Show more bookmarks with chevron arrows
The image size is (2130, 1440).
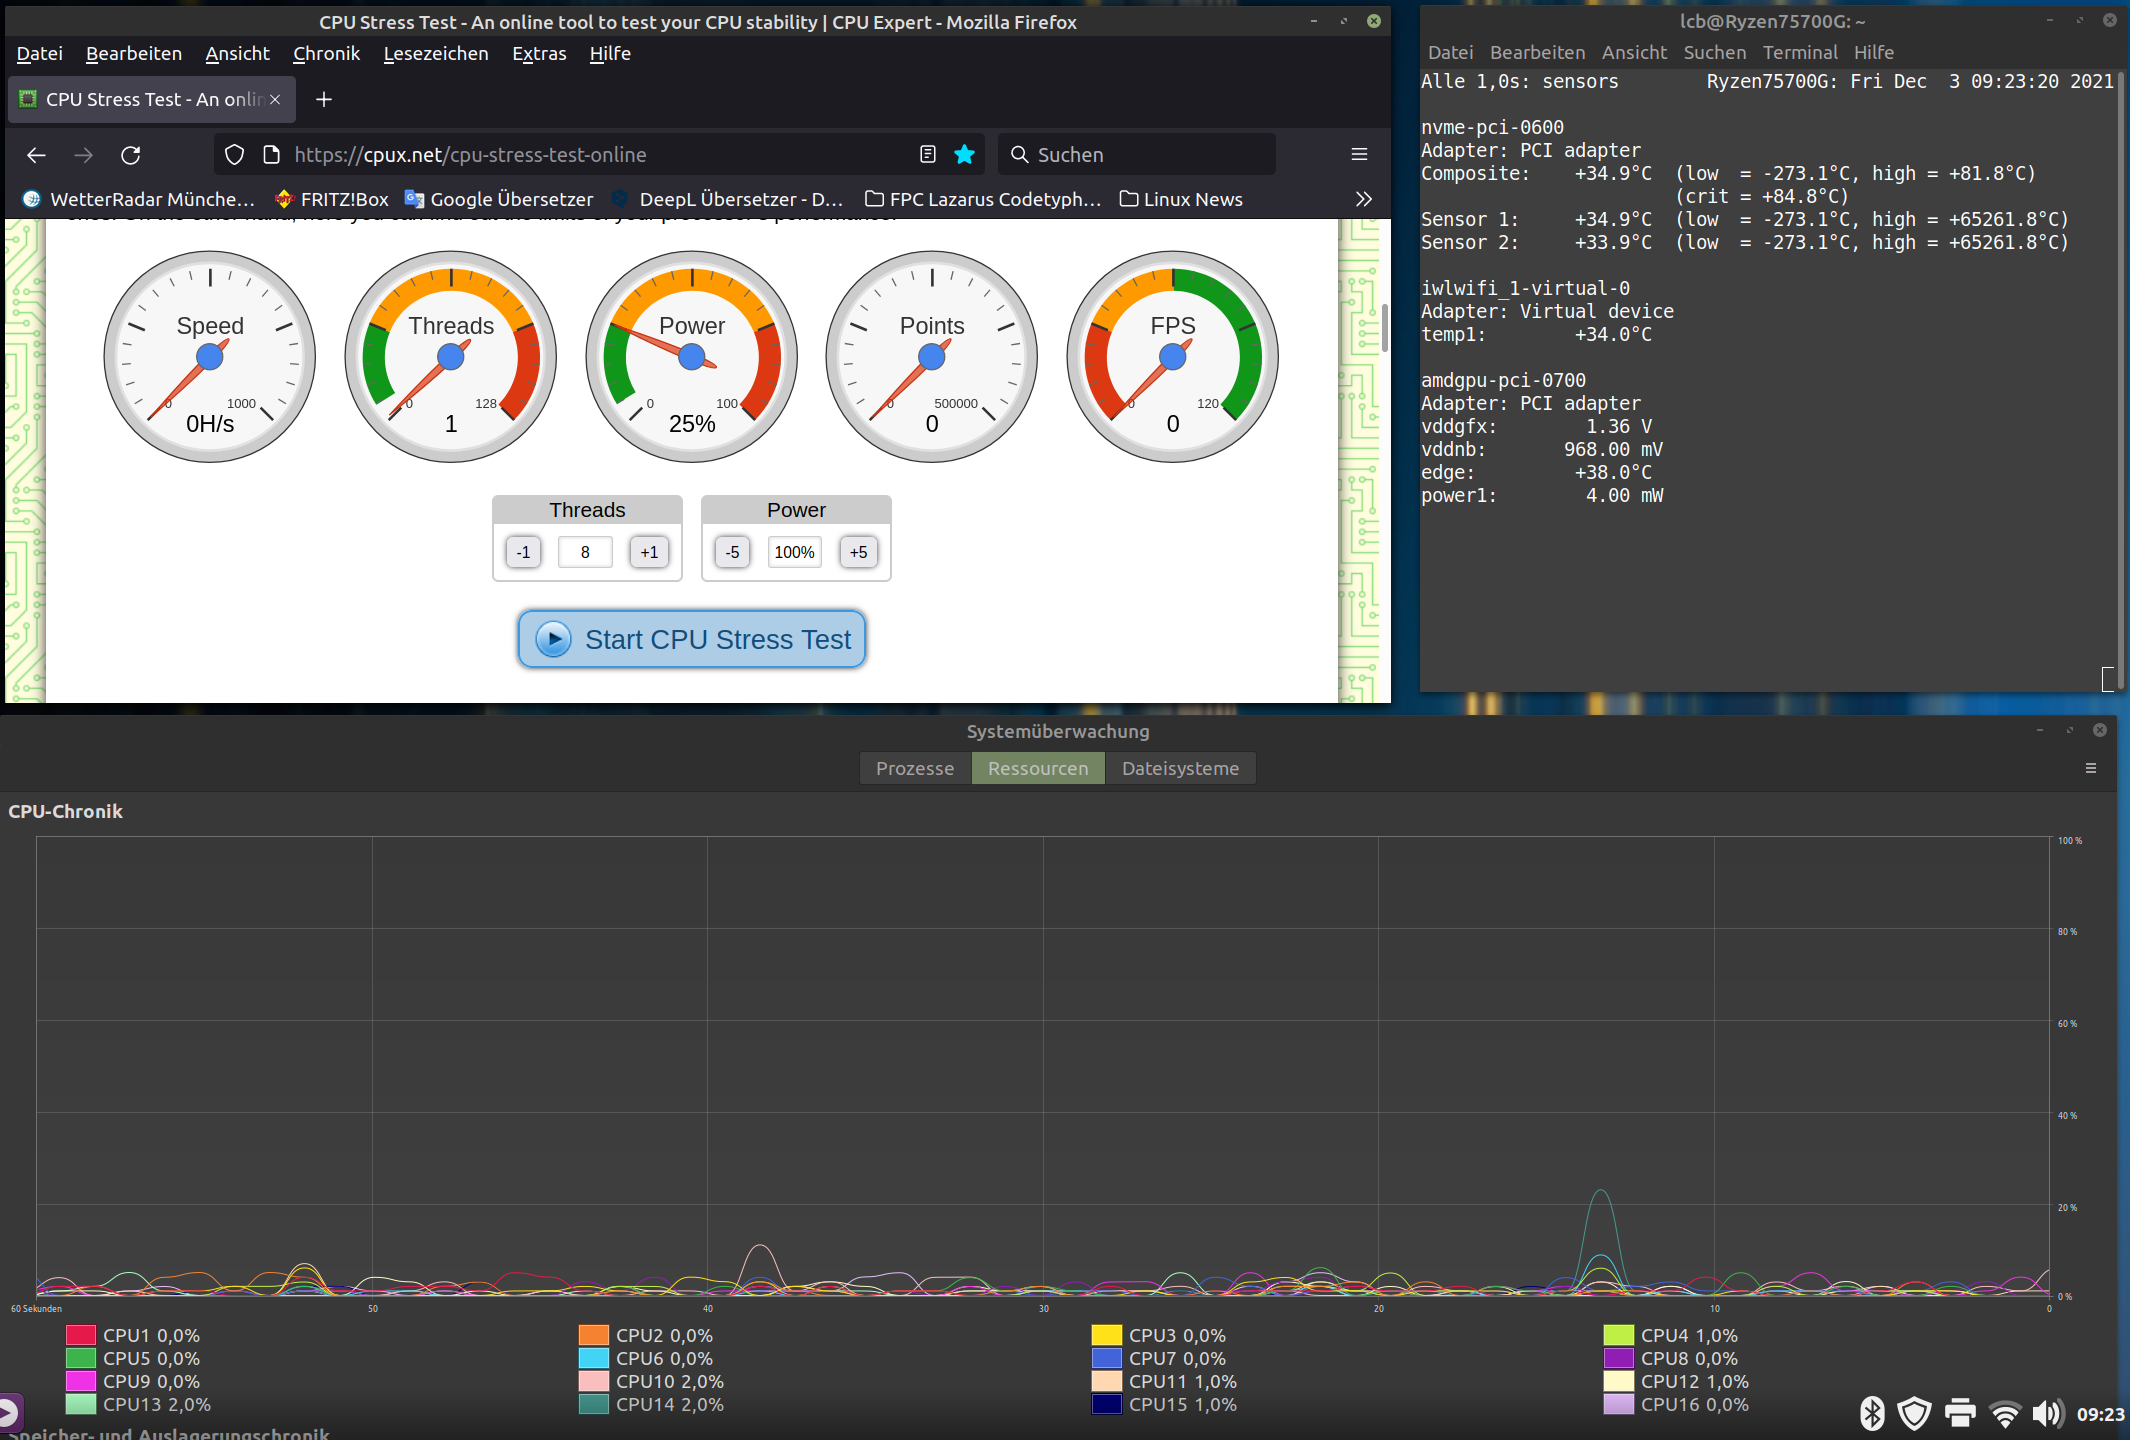coord(1363,199)
